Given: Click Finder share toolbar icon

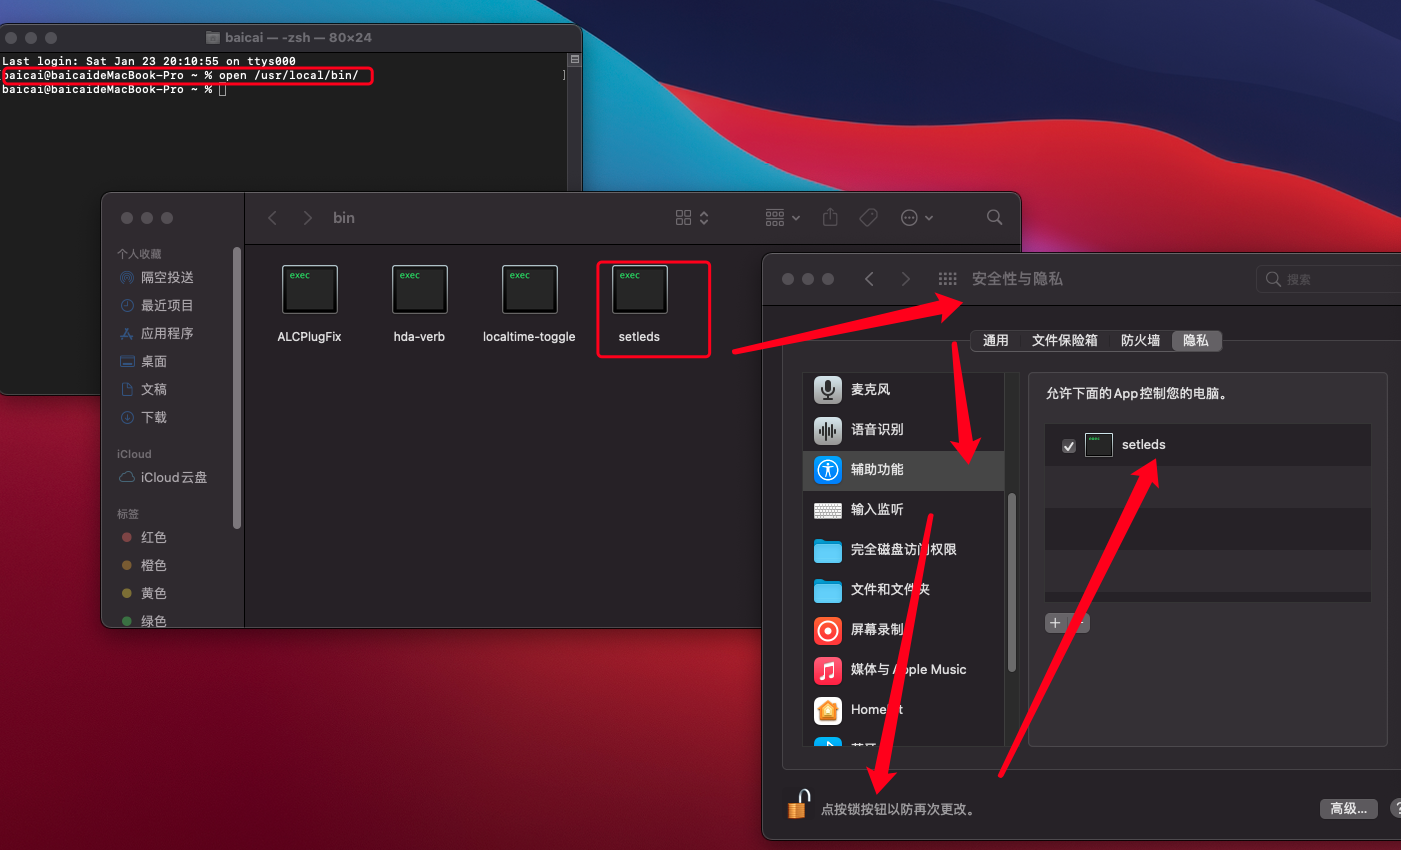Looking at the screenshot, I should point(830,217).
